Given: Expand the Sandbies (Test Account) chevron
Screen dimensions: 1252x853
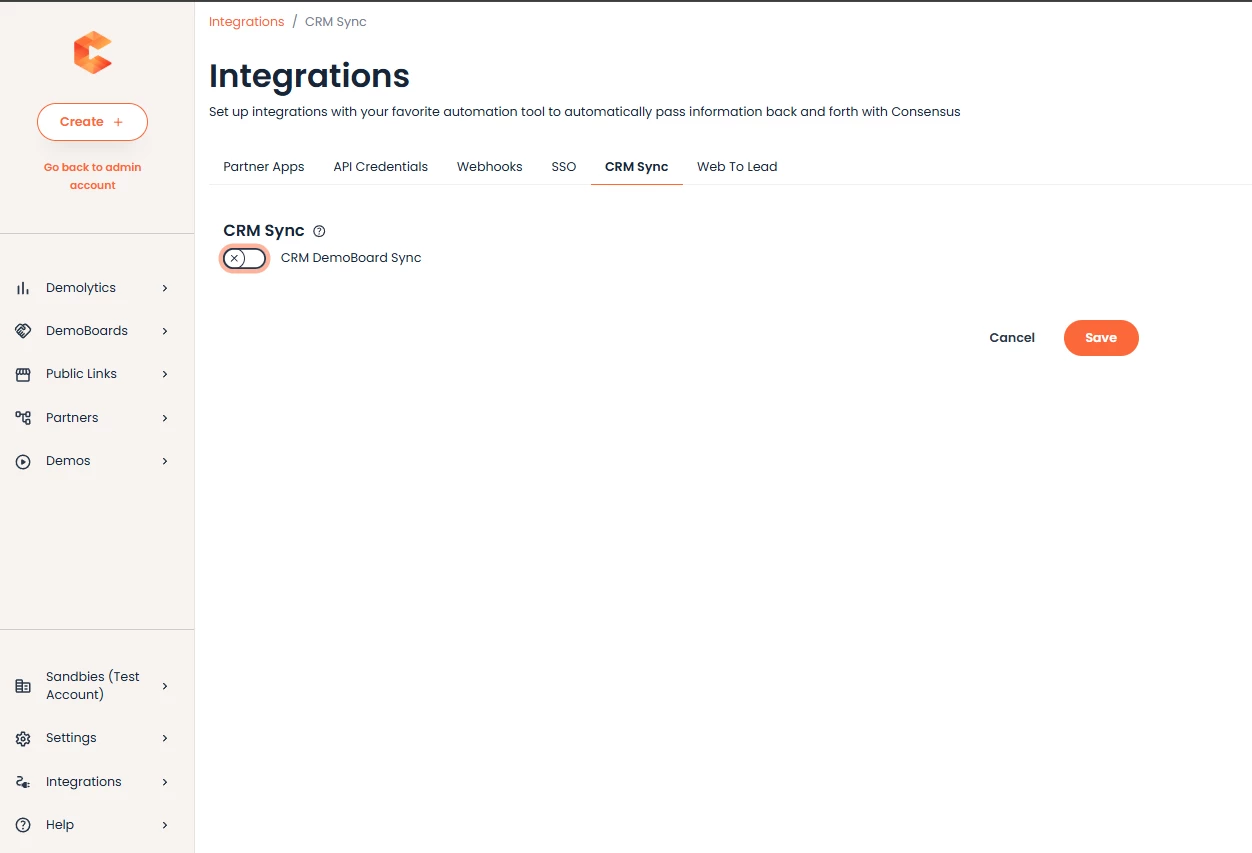Looking at the screenshot, I should pos(165,686).
